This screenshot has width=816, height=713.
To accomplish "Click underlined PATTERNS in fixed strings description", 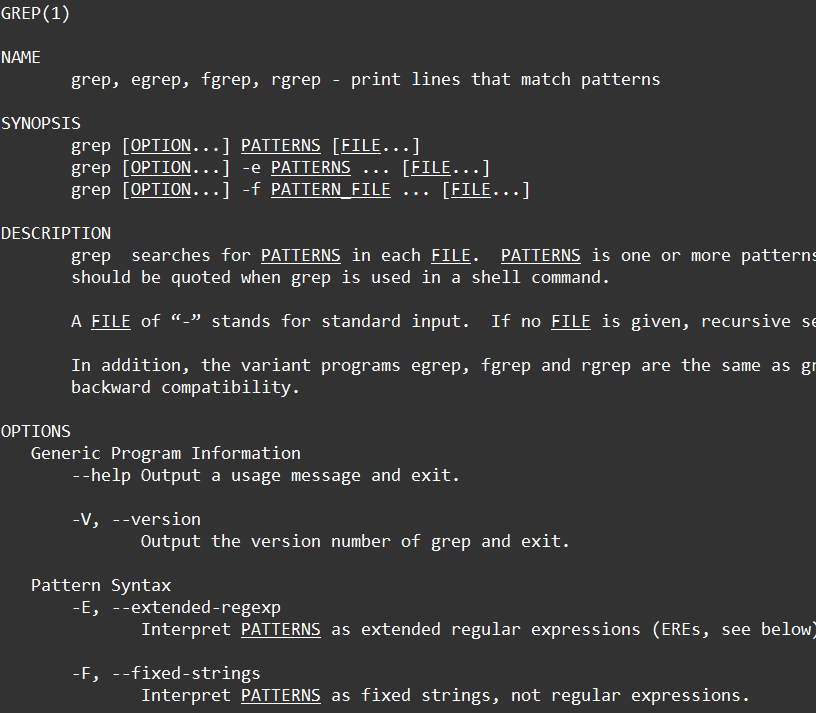I will (280, 695).
